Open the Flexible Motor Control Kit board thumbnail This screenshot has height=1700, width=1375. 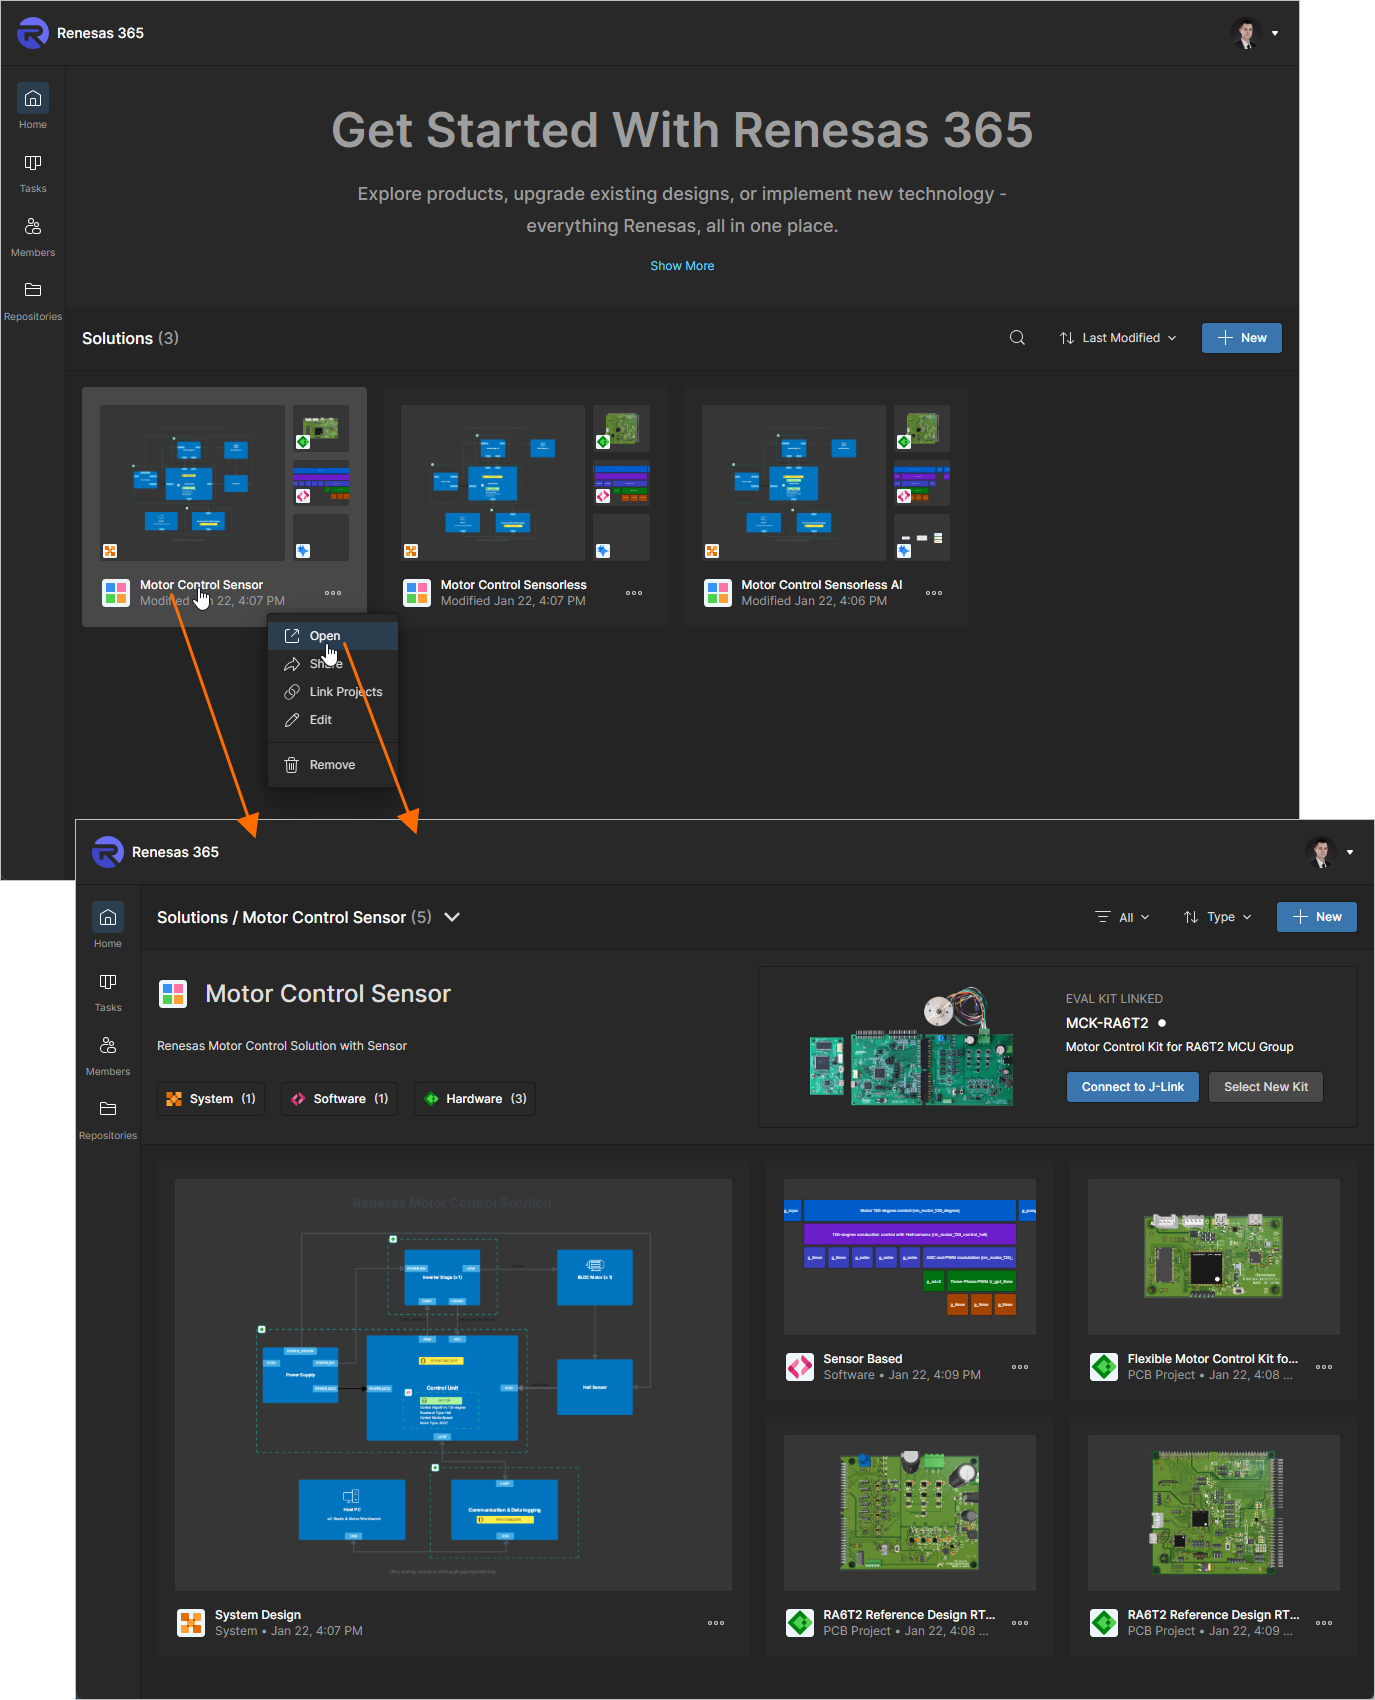coord(1214,1257)
